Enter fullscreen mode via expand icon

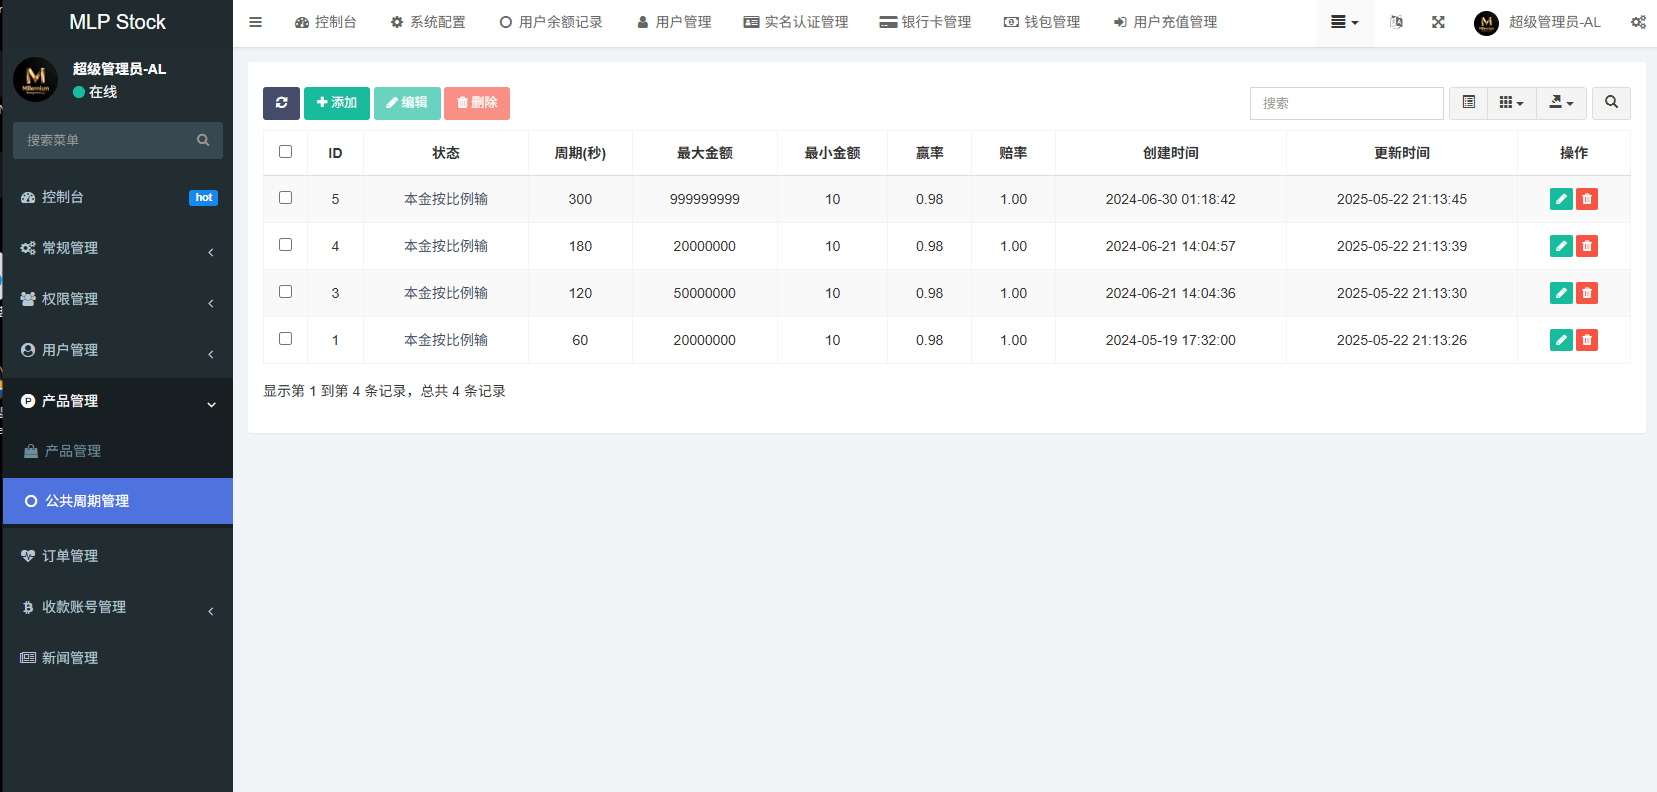pyautogui.click(x=1438, y=22)
